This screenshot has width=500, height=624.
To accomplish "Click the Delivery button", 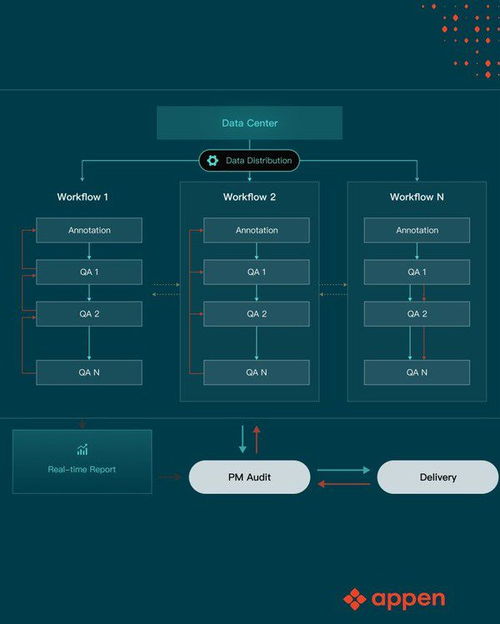I will click(438, 477).
